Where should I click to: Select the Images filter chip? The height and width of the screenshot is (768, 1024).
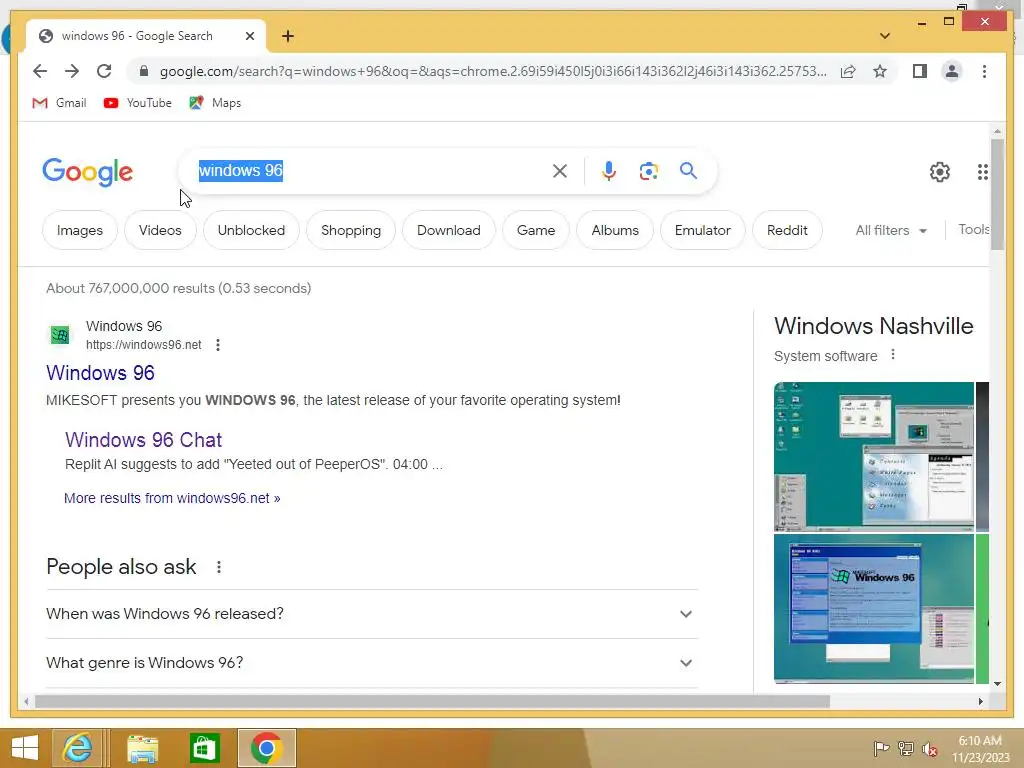tap(80, 230)
